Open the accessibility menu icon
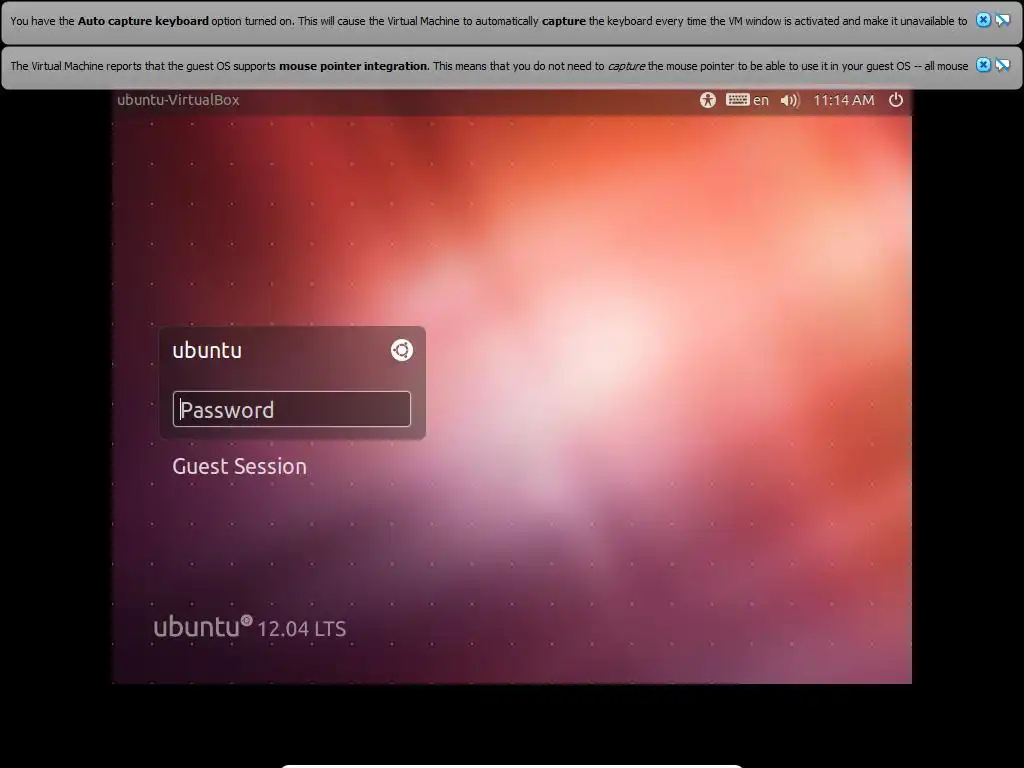1024x768 pixels. pos(708,100)
